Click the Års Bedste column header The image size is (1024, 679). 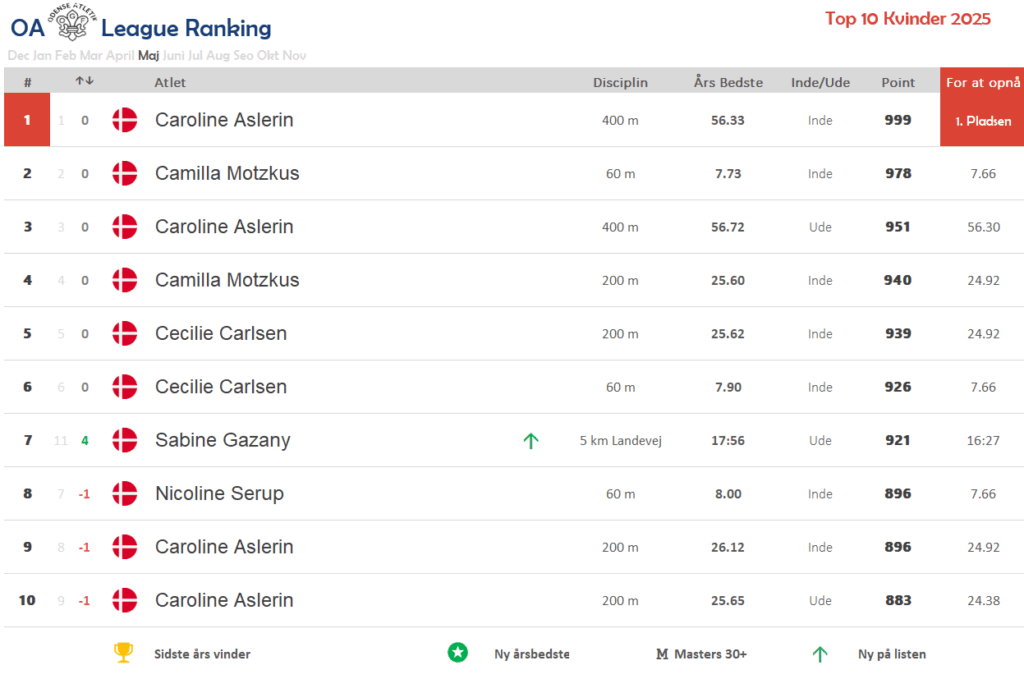[x=728, y=82]
